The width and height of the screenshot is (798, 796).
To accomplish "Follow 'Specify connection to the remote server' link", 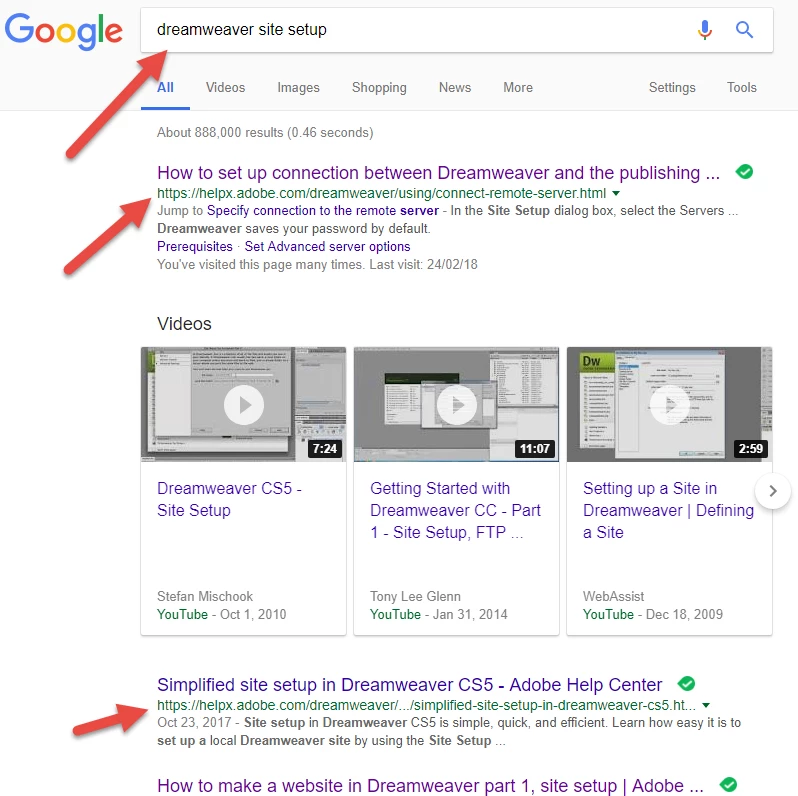I will [323, 211].
